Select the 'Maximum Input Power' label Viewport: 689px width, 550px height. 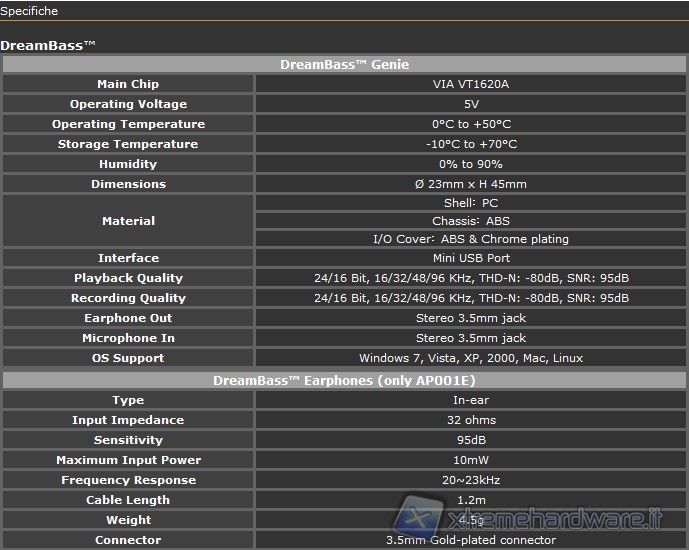pos(128,460)
